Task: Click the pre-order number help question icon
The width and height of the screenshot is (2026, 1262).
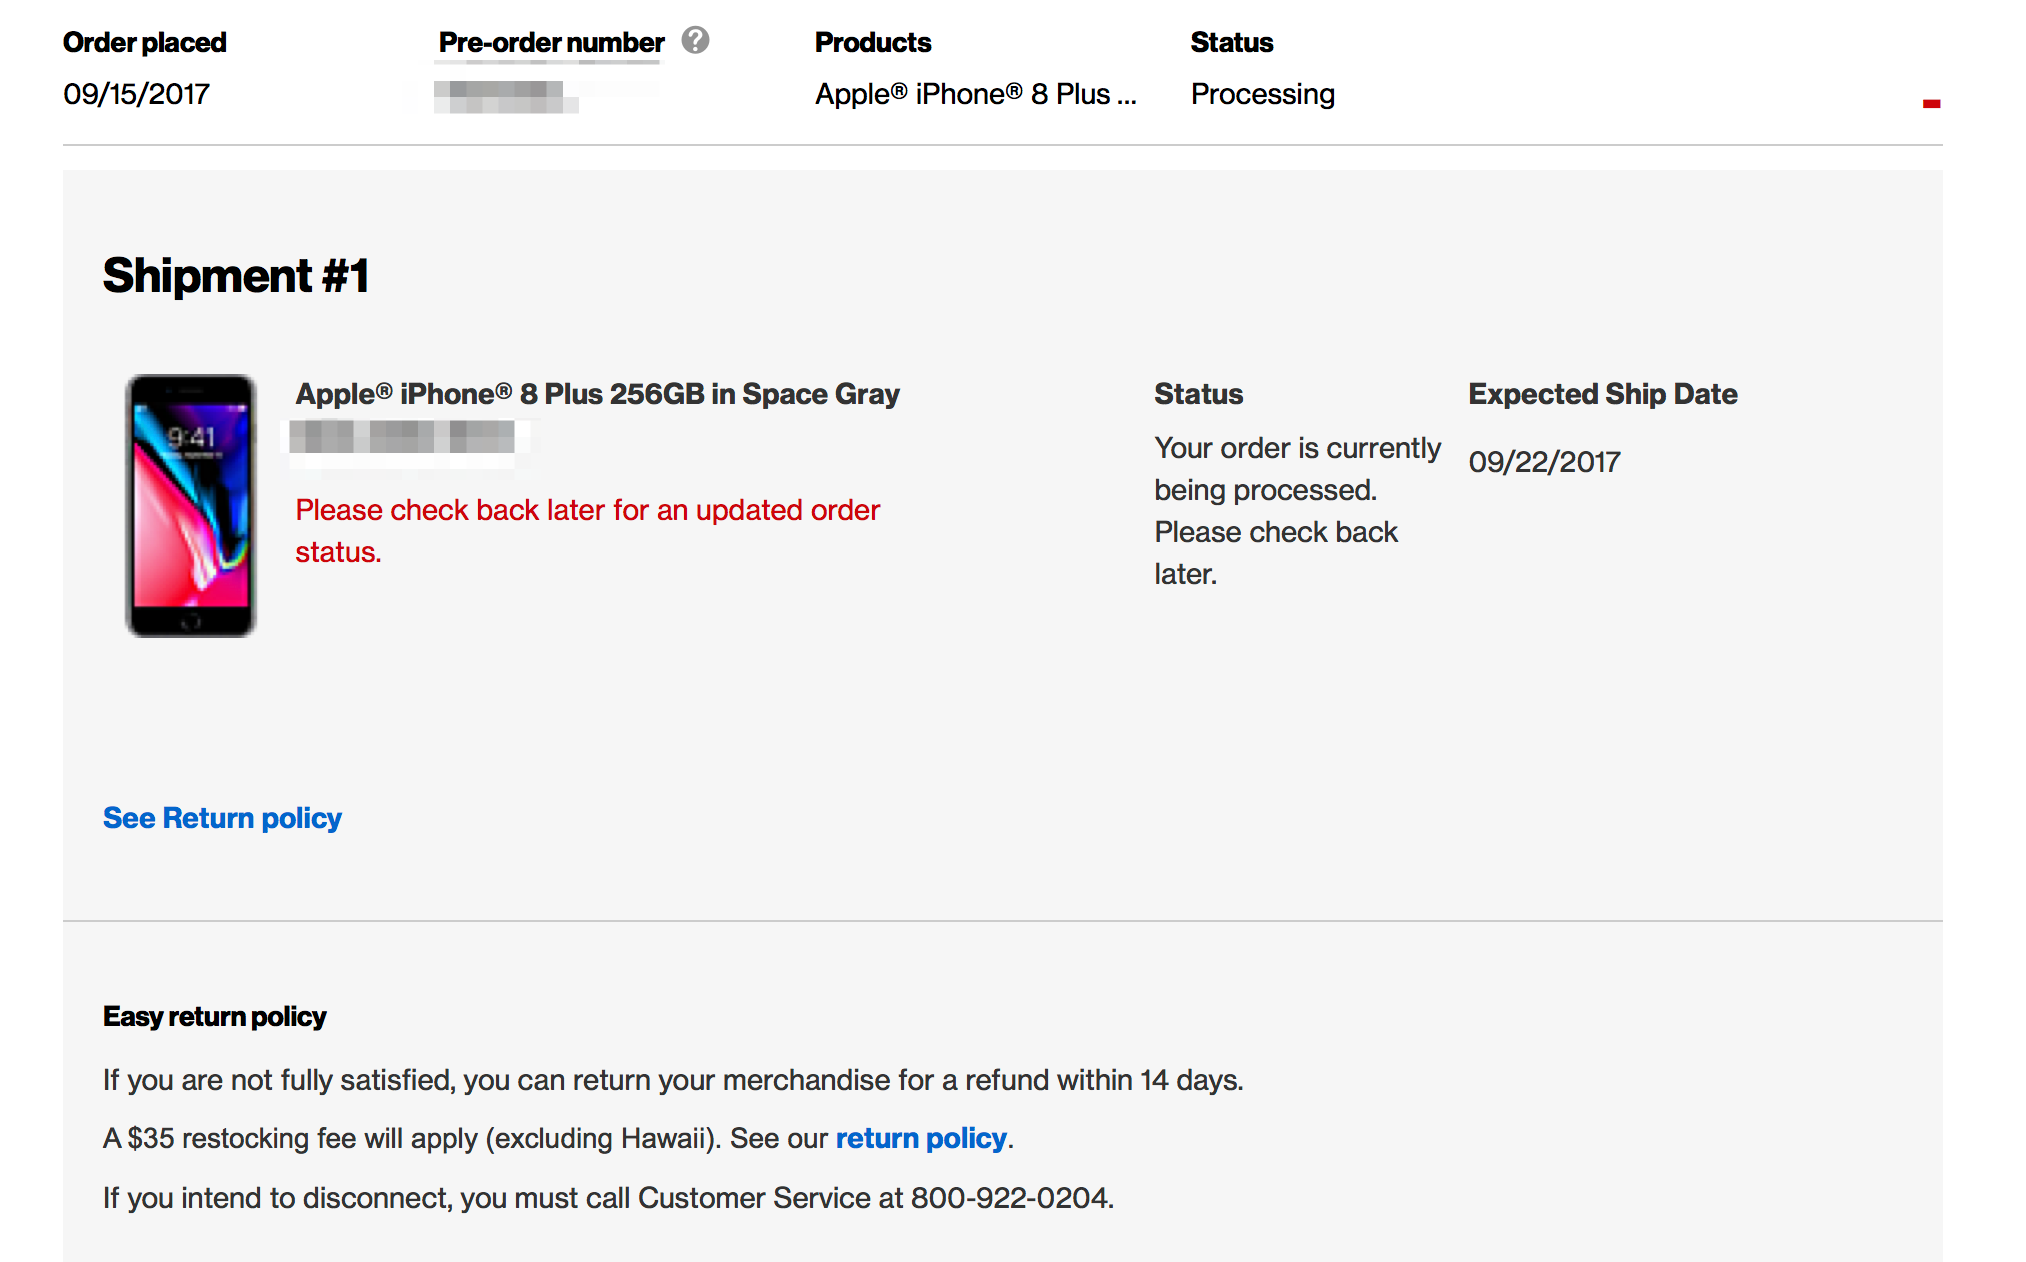Action: pyautogui.click(x=695, y=41)
